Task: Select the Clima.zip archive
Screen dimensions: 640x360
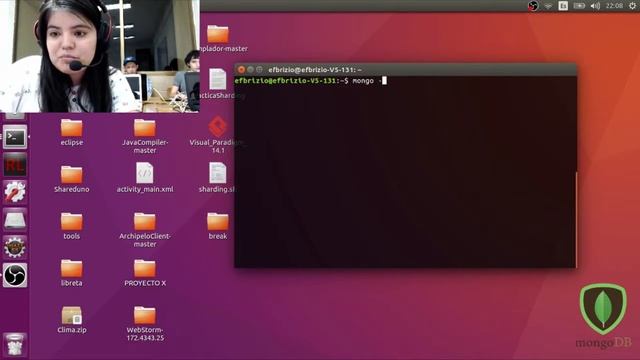Action: click(x=71, y=320)
